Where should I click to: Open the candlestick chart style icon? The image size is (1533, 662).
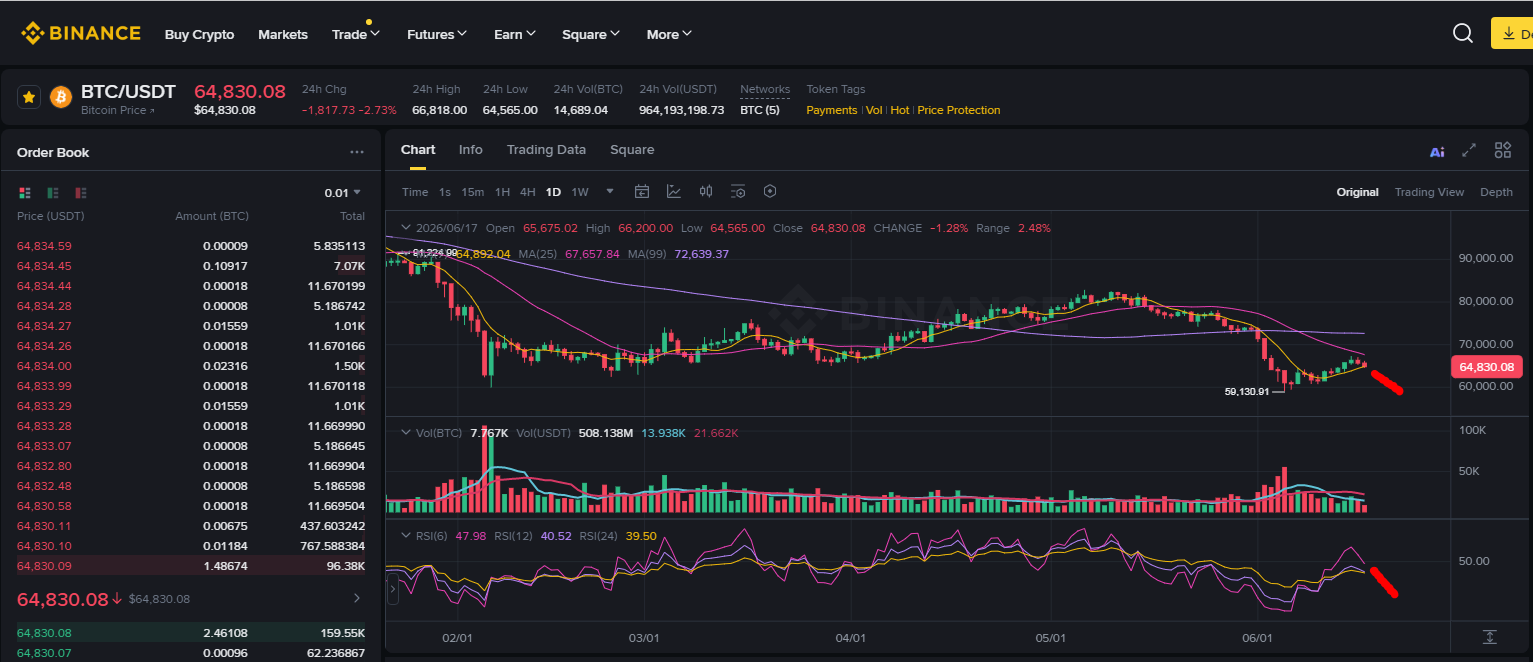[706, 191]
